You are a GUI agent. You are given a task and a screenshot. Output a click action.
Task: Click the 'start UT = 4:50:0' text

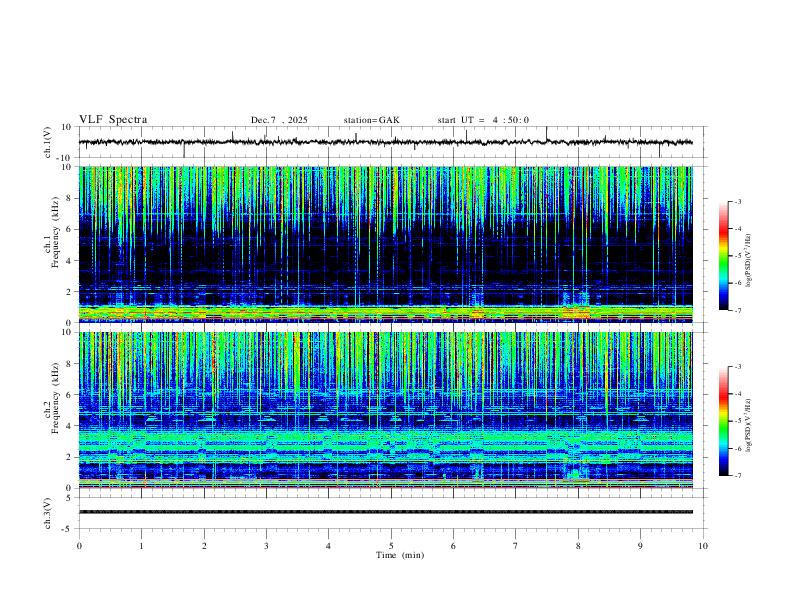pos(483,120)
